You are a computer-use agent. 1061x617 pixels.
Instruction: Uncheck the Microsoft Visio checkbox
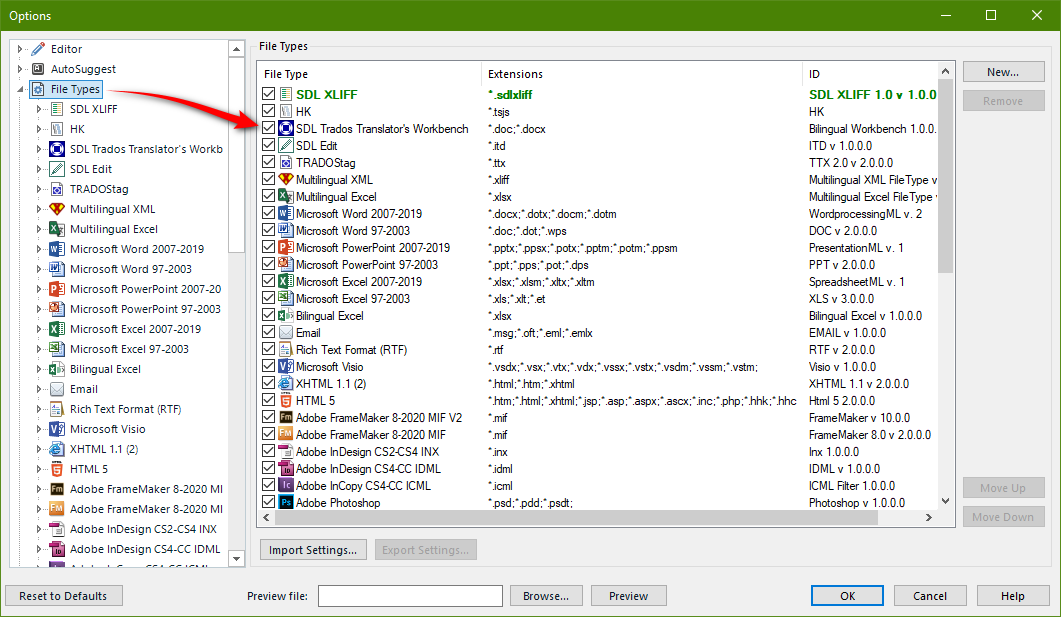point(269,366)
